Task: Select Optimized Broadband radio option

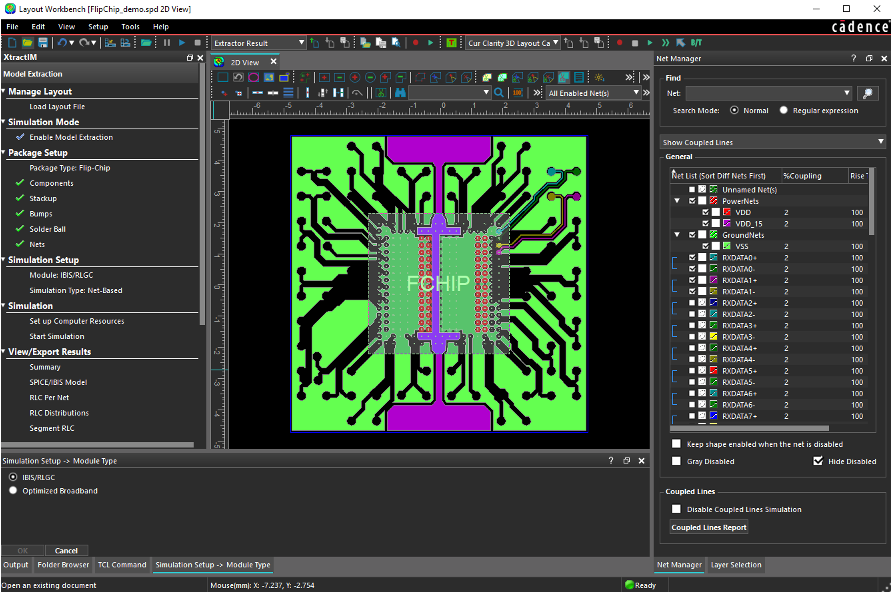Action: tap(13, 491)
